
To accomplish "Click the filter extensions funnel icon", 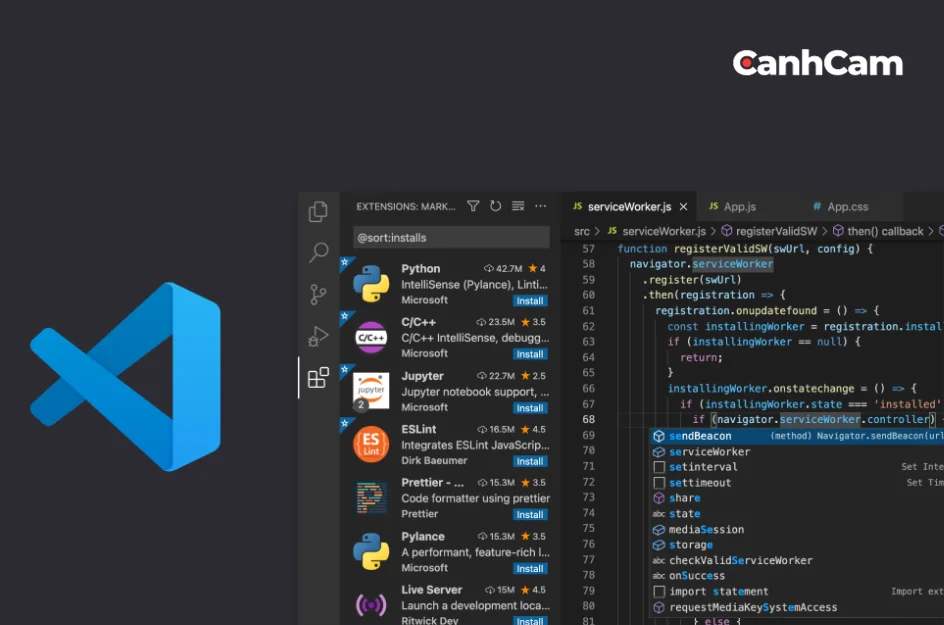I will (x=473, y=206).
